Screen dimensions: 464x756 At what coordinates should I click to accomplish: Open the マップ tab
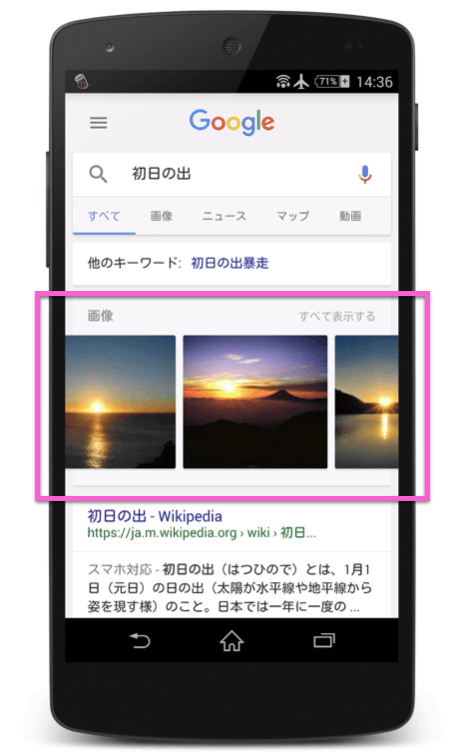(293, 216)
